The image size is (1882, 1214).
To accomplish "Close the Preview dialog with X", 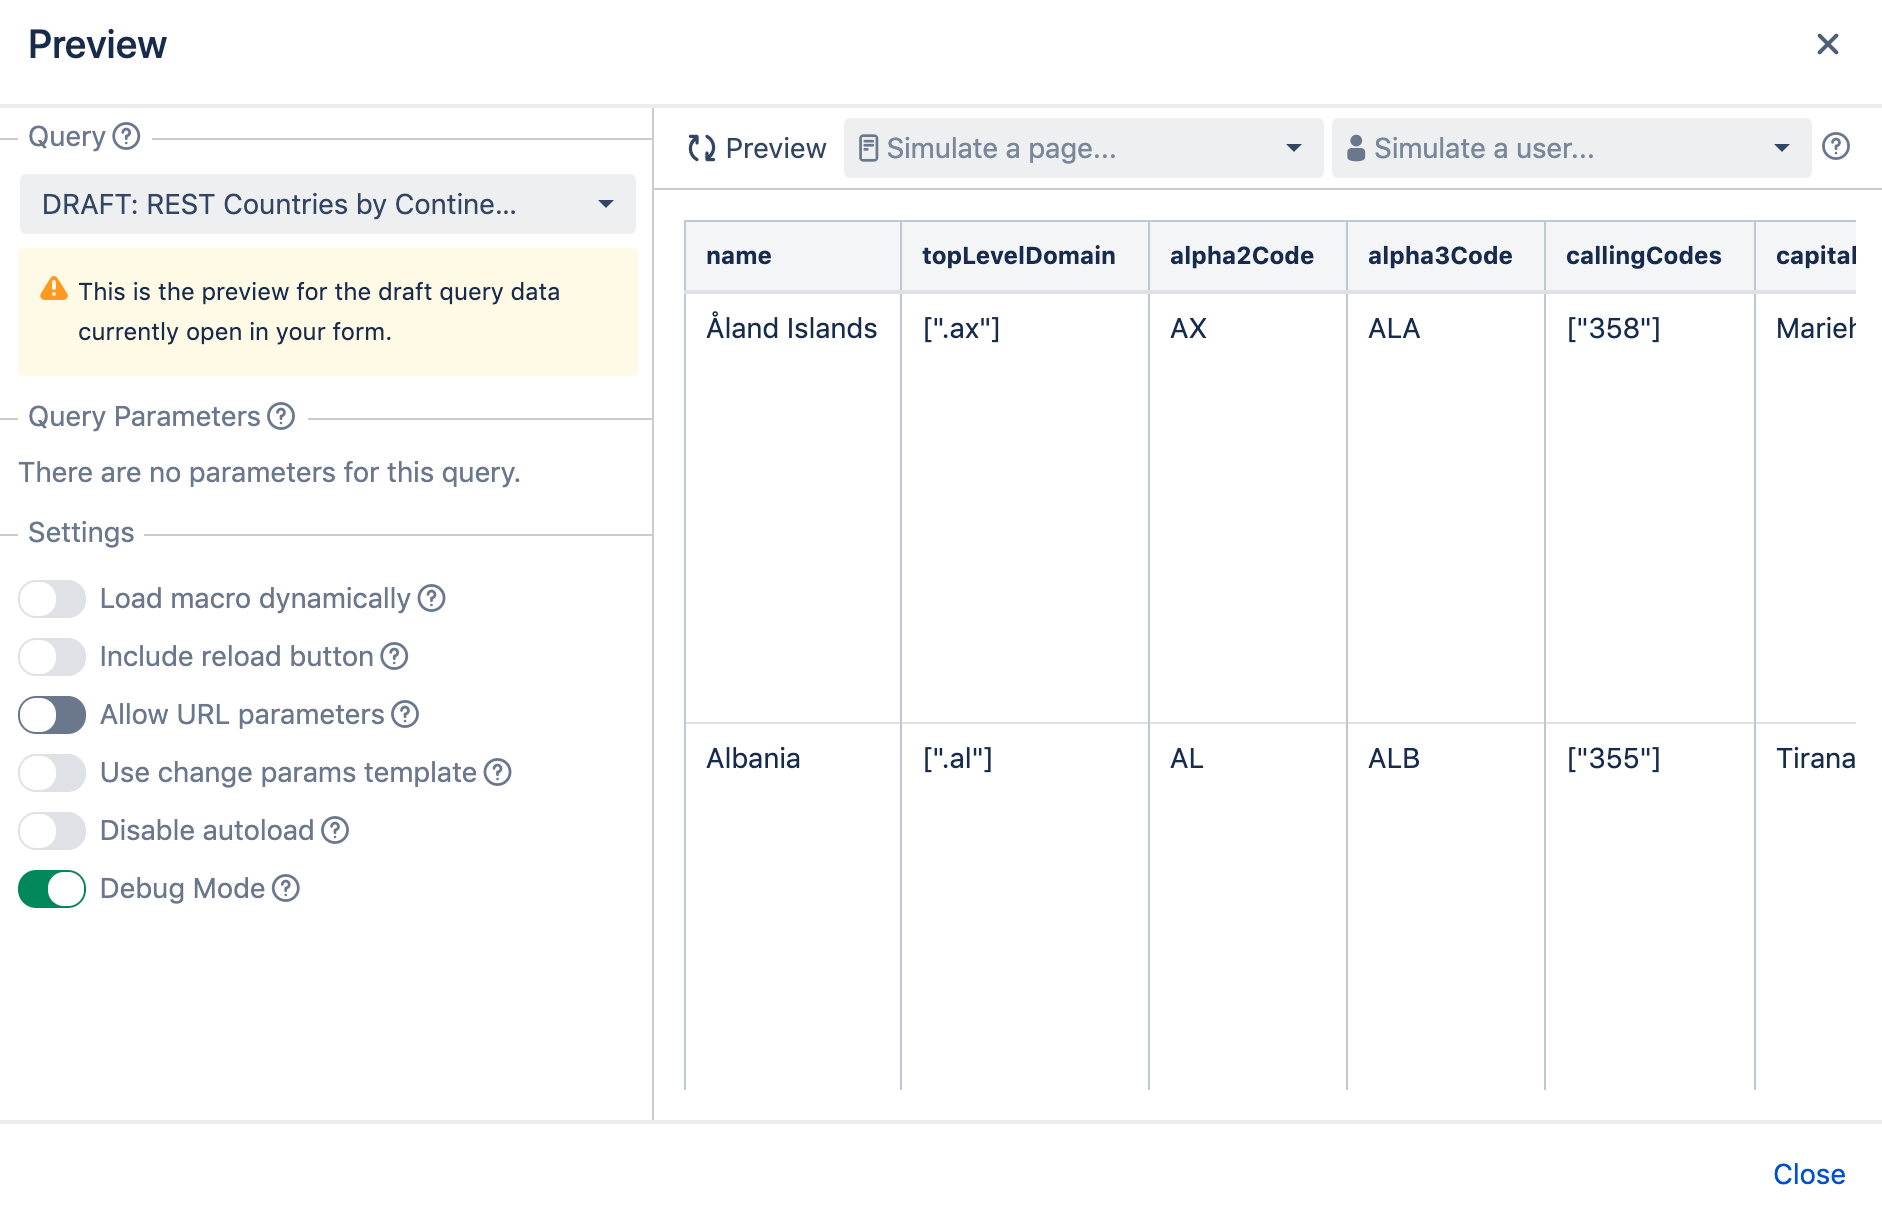I will point(1827,44).
